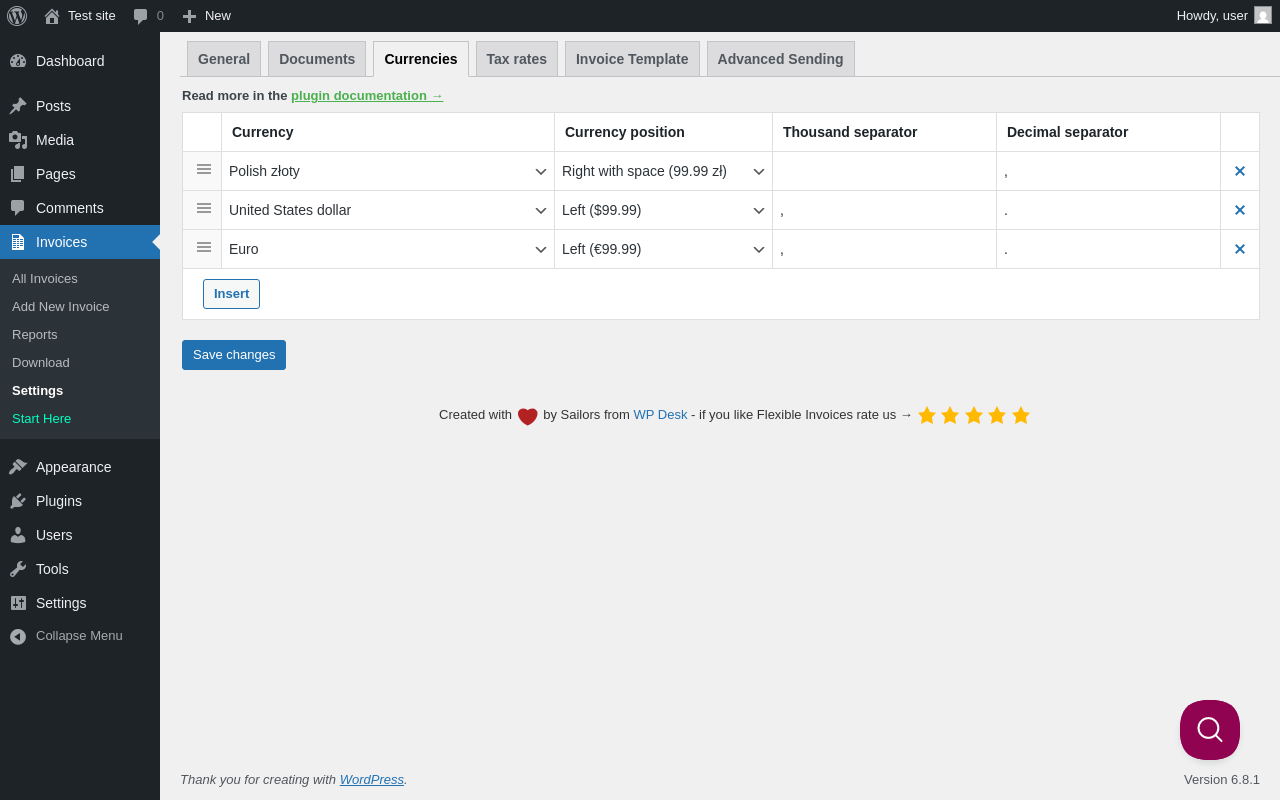Click the WordPress logo icon
1280x800 pixels.
click(17, 16)
